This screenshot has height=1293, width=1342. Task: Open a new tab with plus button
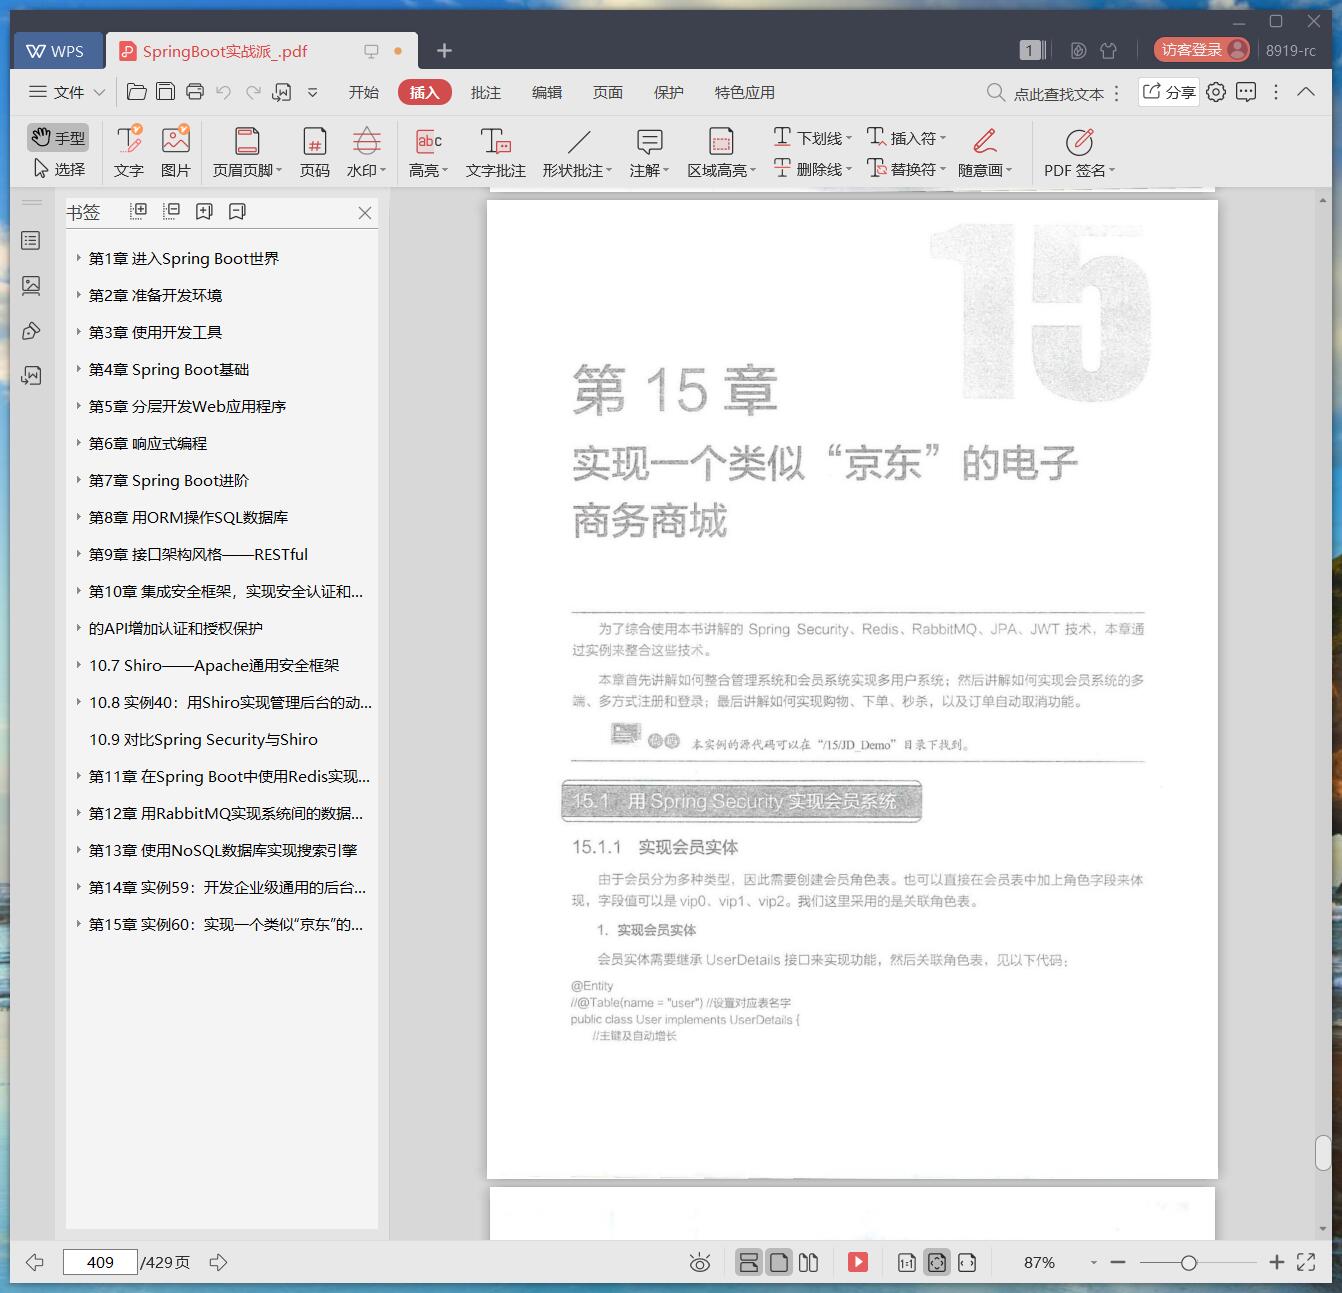(445, 50)
